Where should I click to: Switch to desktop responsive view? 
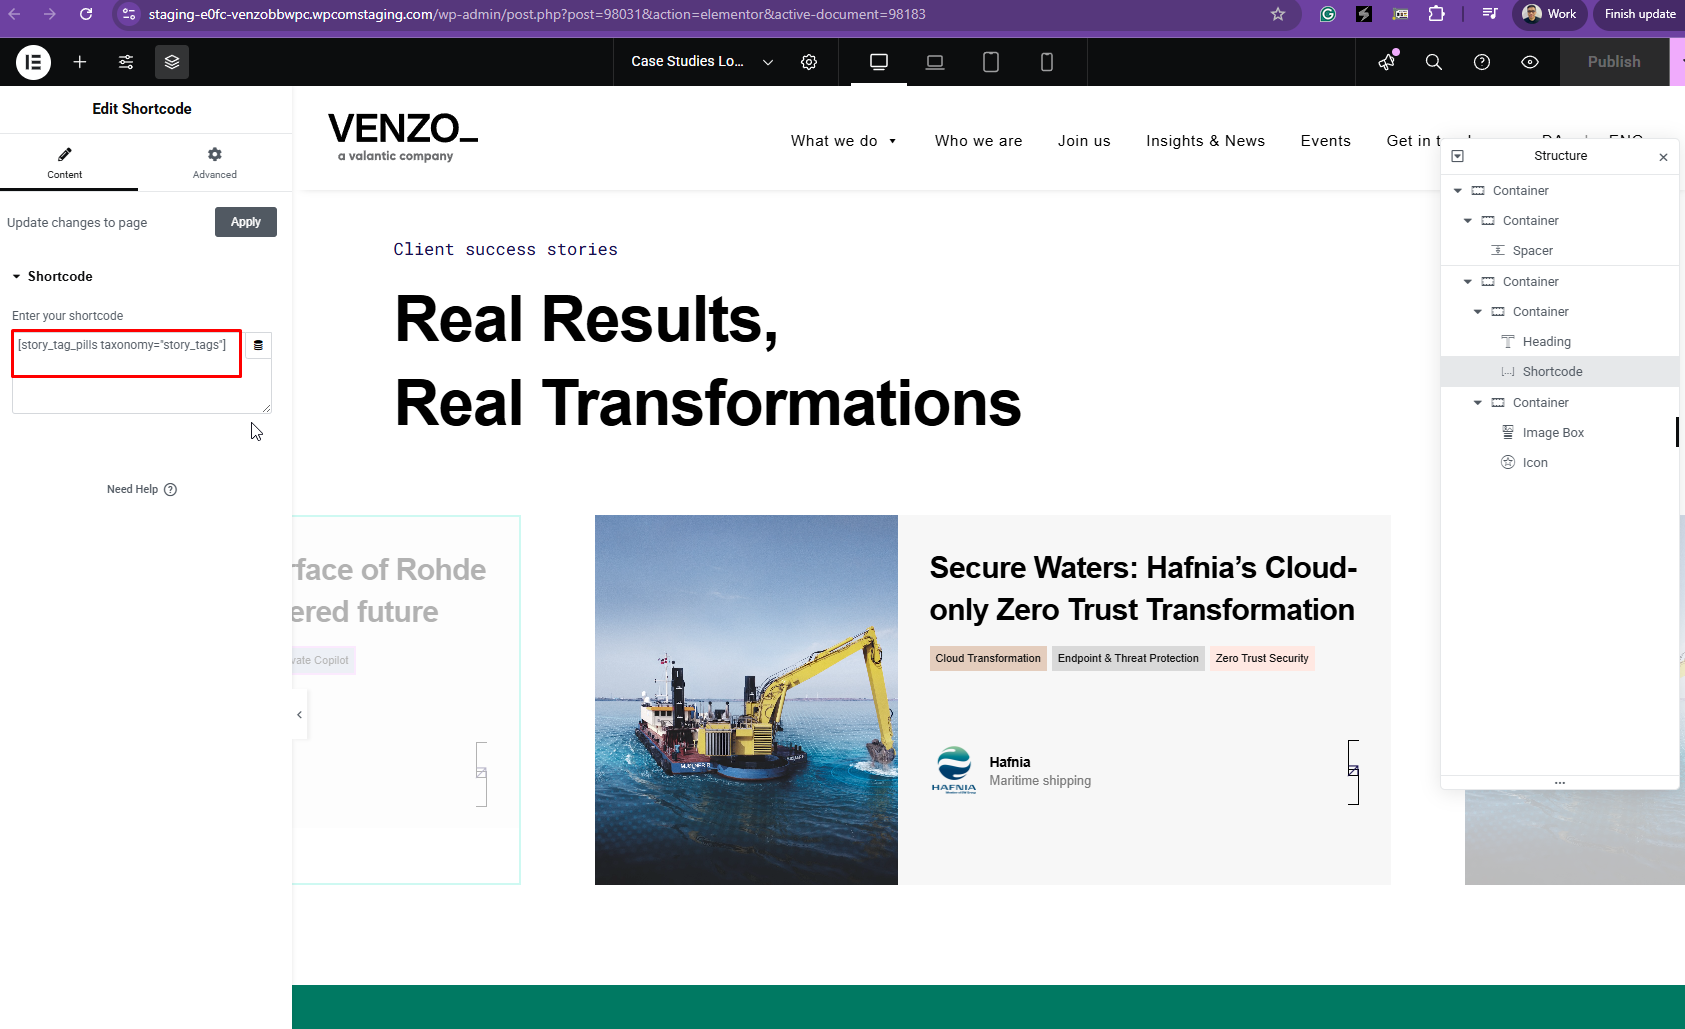(x=879, y=62)
